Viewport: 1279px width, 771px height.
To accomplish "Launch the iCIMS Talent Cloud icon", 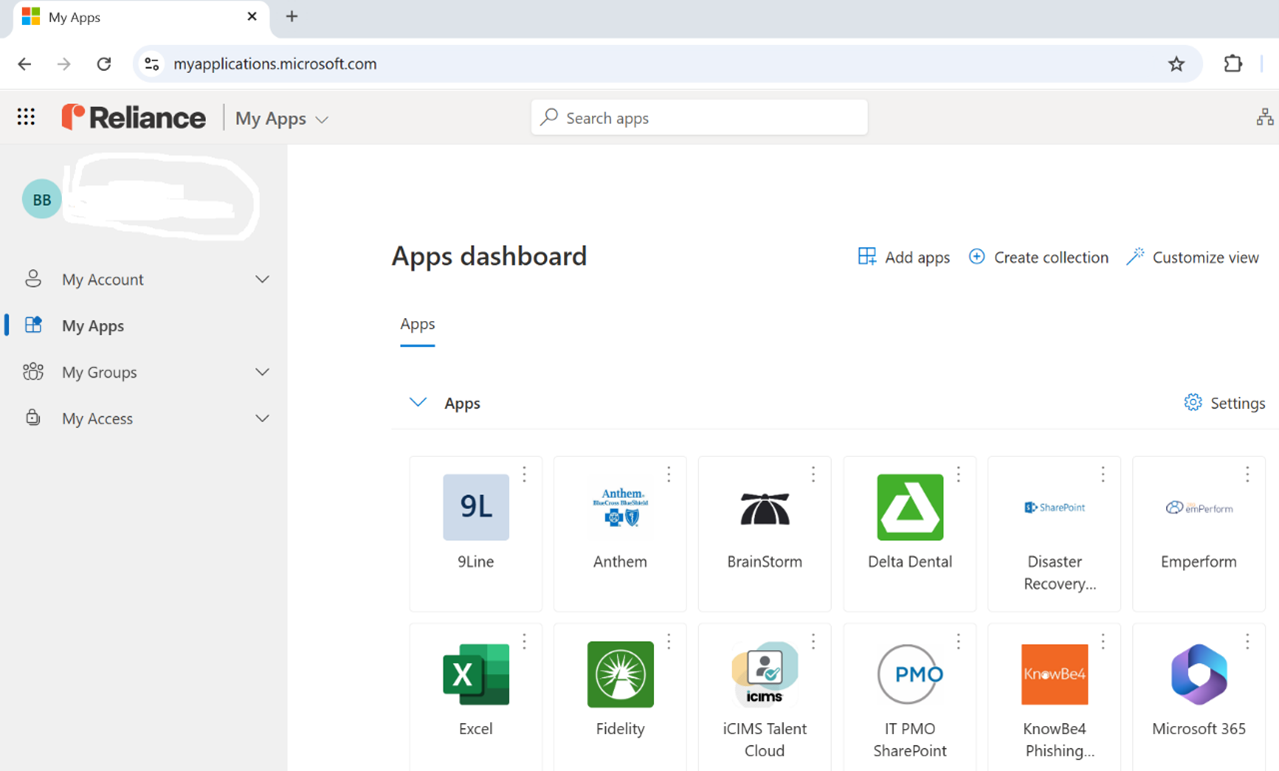I will (x=765, y=674).
